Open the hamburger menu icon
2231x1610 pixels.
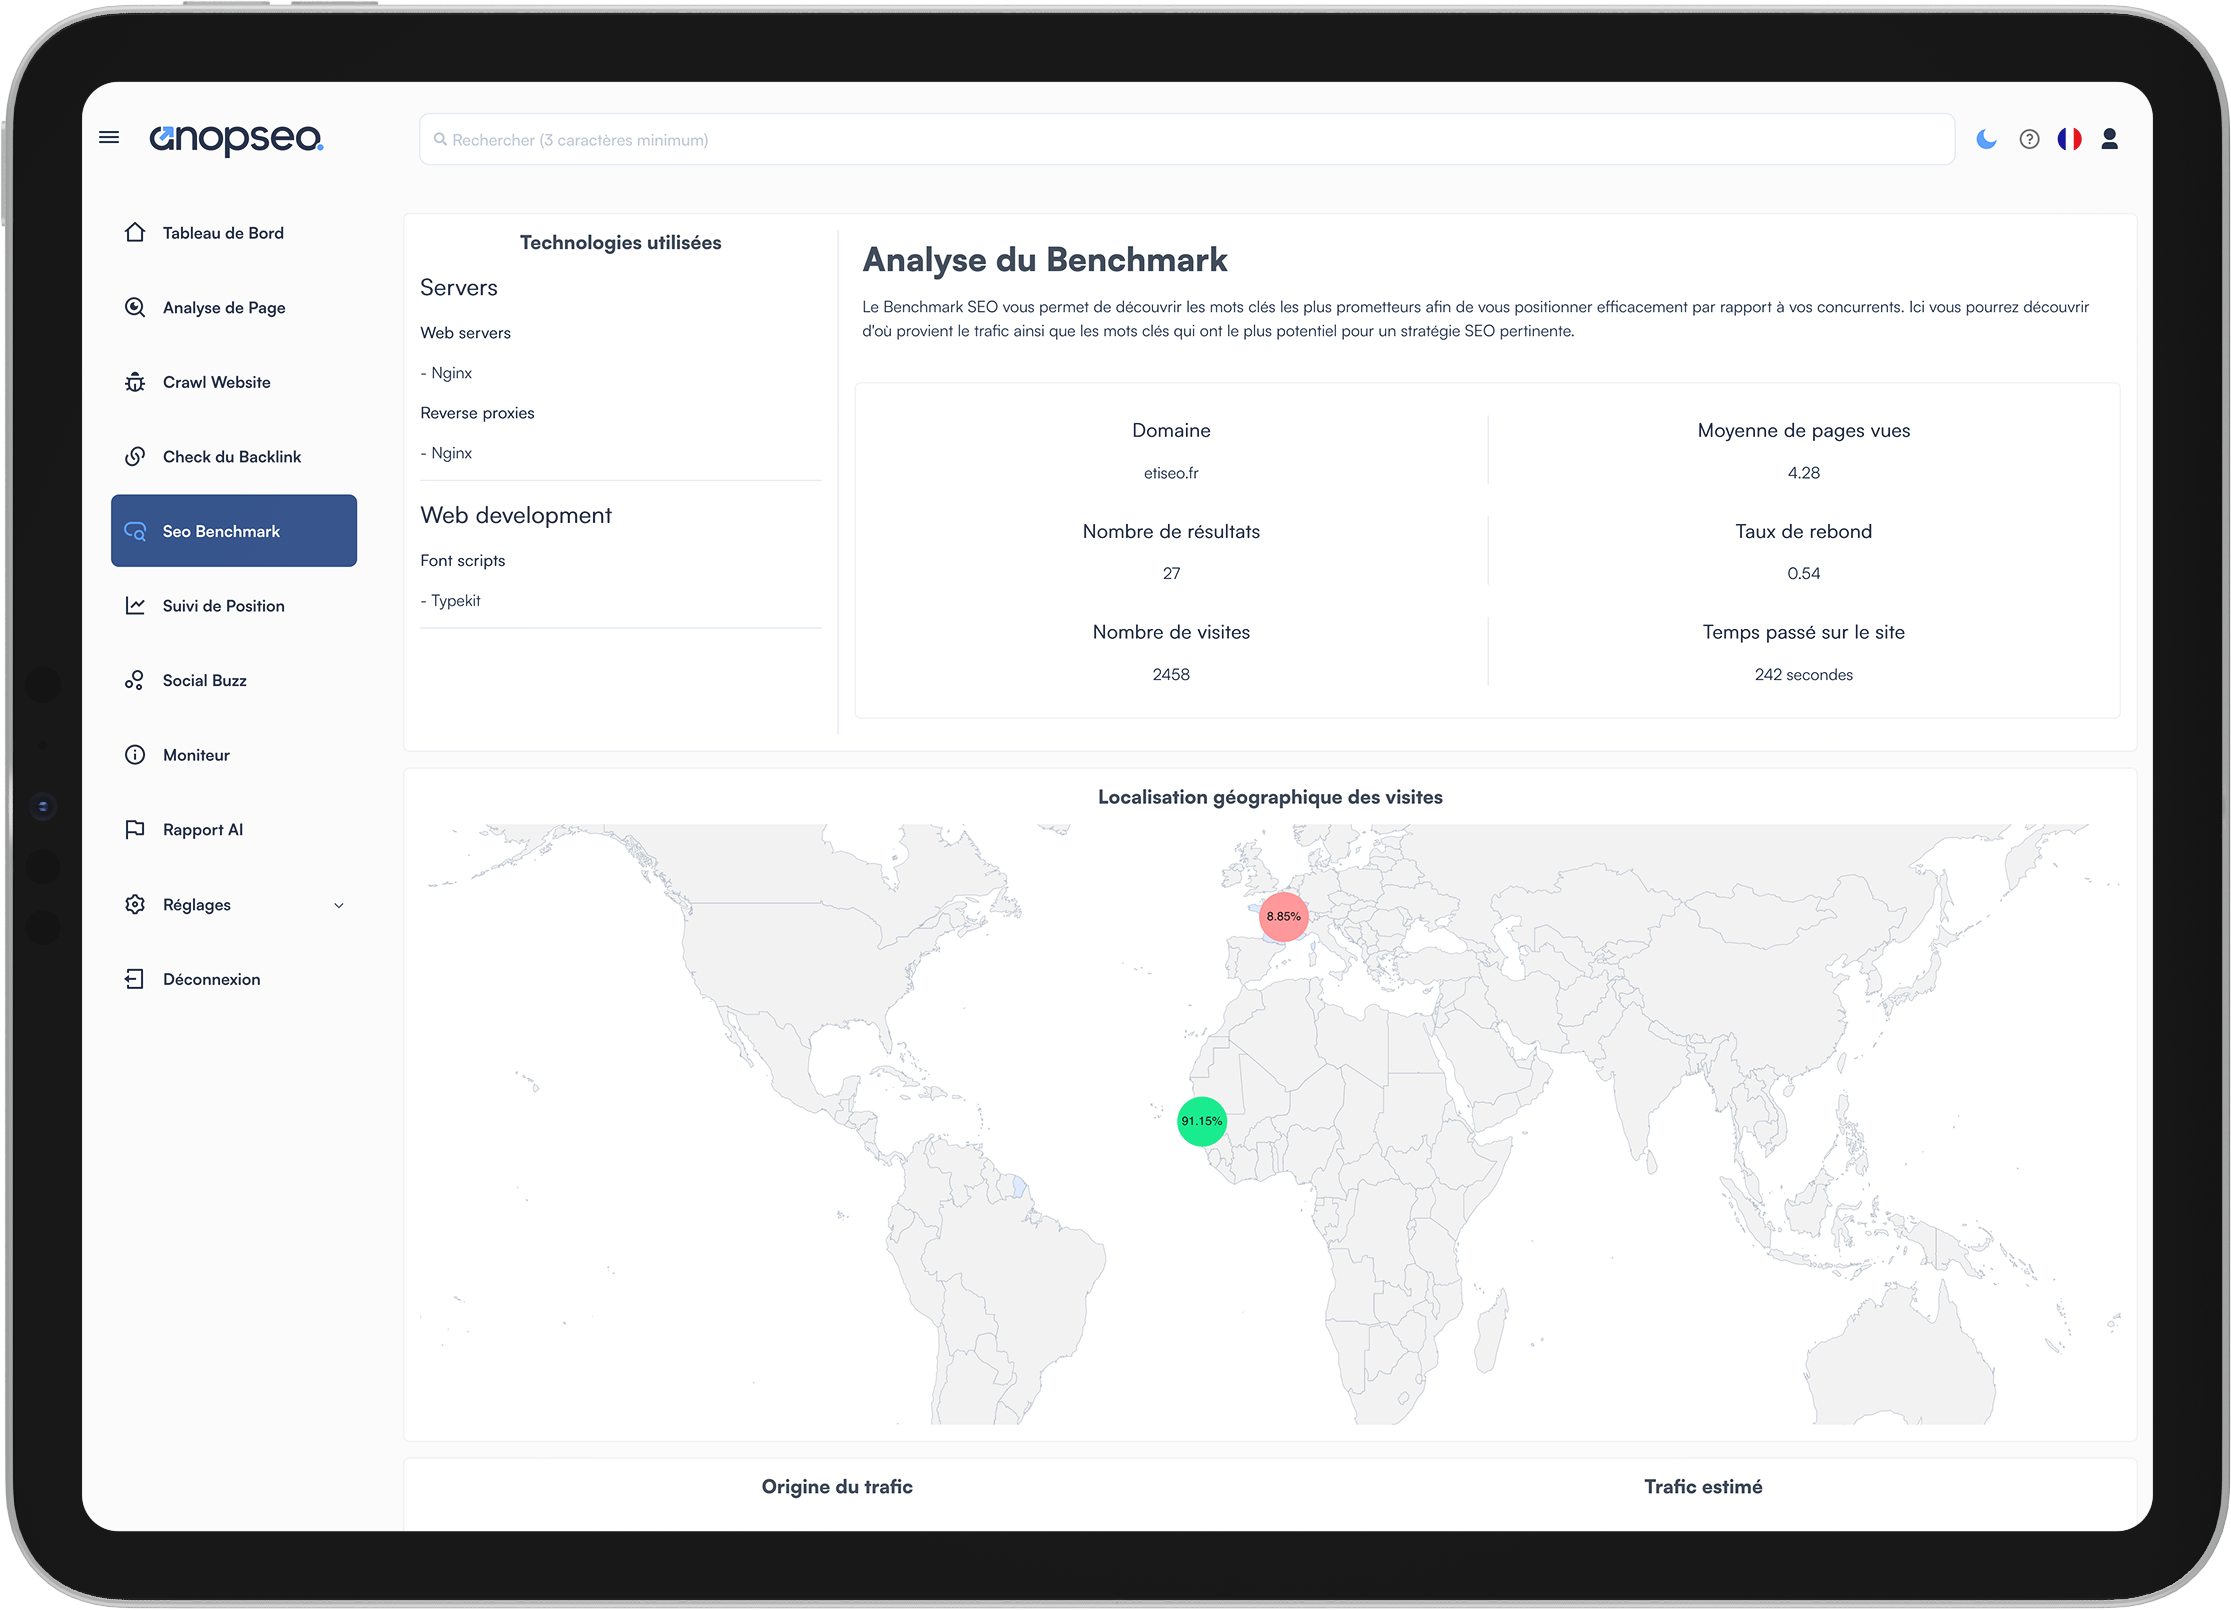[109, 138]
